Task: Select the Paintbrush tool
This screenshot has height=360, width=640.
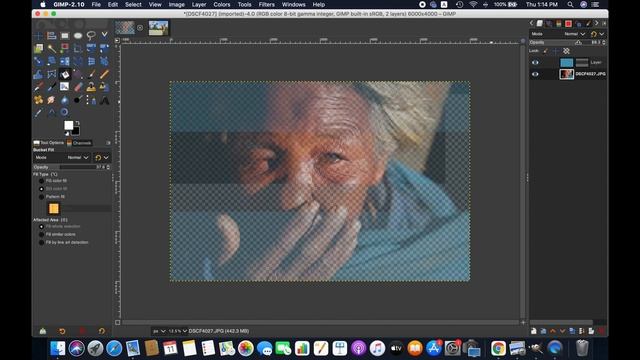Action: pos(91,74)
